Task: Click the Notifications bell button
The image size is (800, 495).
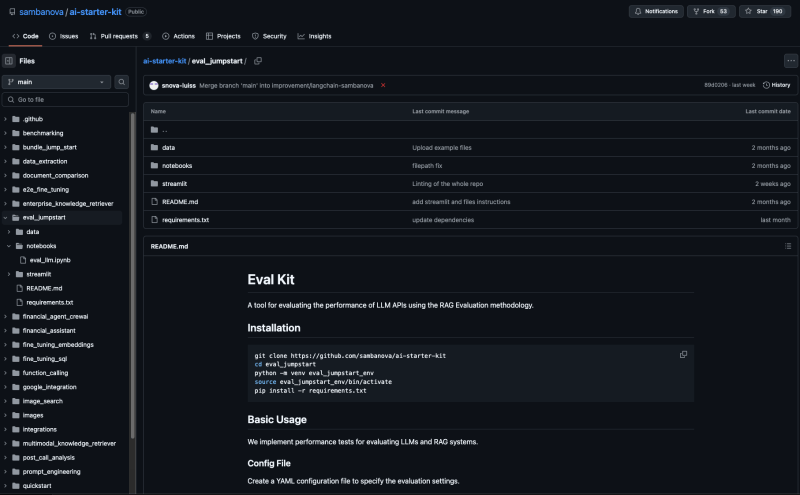Action: (656, 11)
